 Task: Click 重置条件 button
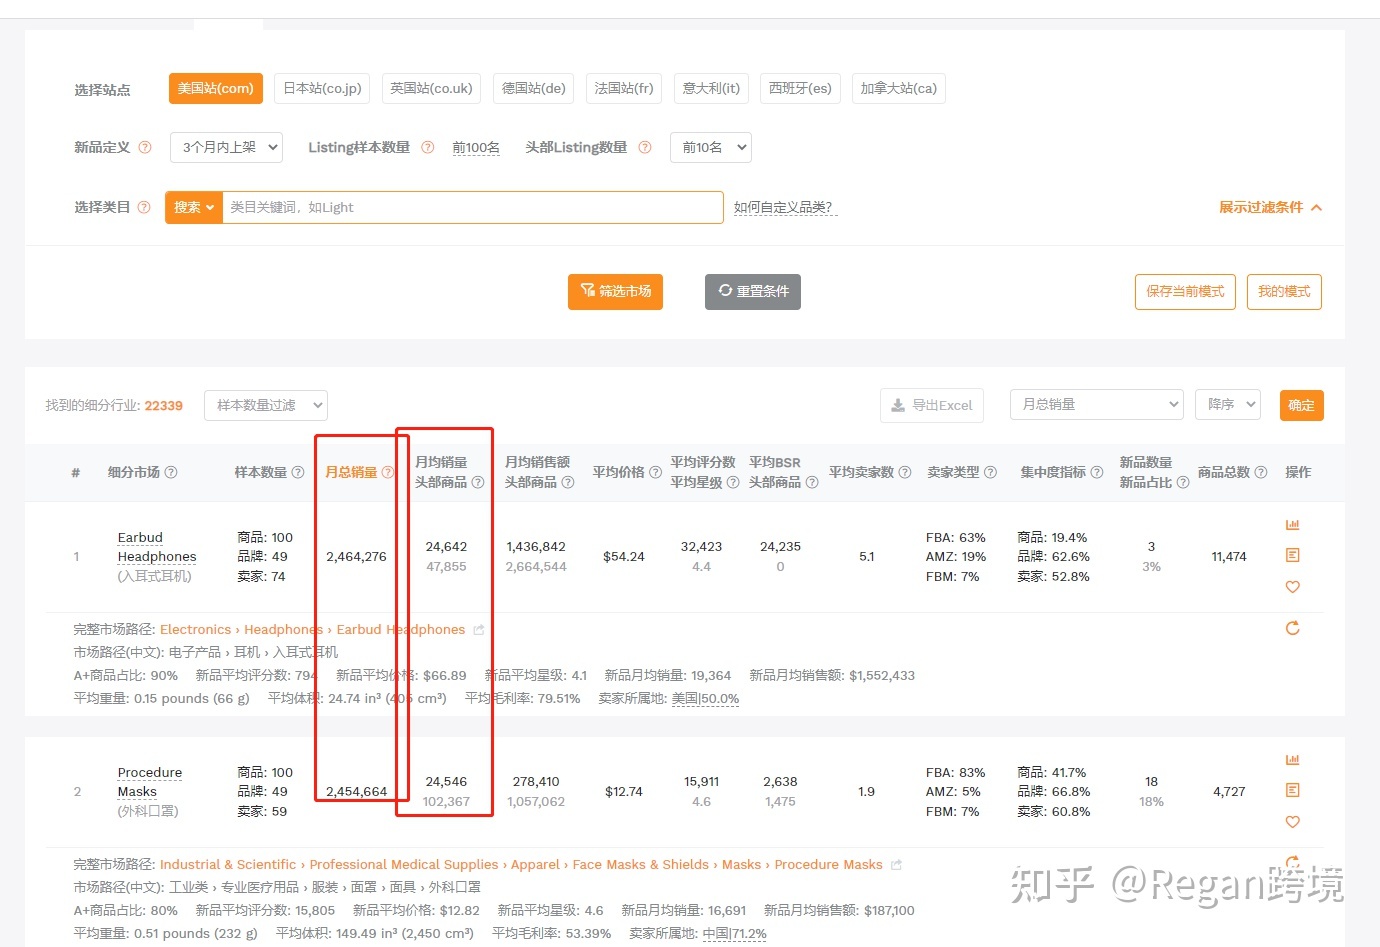click(753, 292)
